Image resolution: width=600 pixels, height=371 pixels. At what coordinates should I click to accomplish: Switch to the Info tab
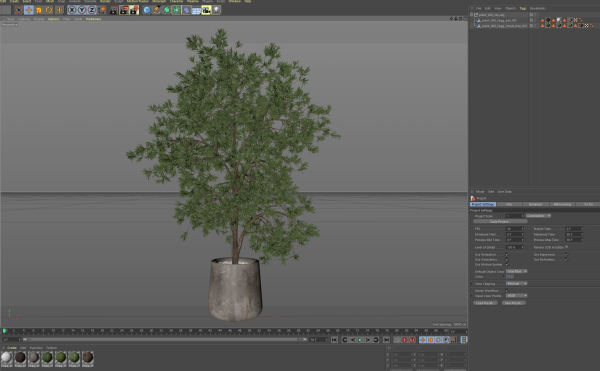[x=509, y=204]
